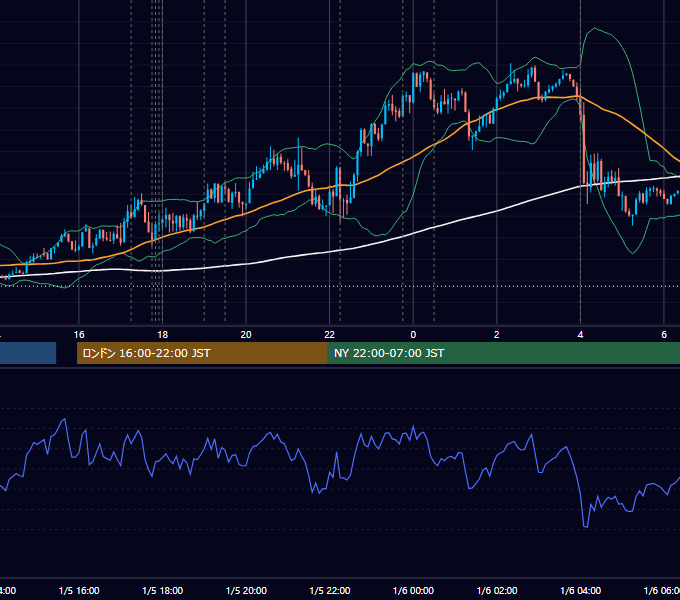Screen dimensions: 680x600
Task: Click the upper Bollinger band peak after 4:00
Action: [594, 29]
